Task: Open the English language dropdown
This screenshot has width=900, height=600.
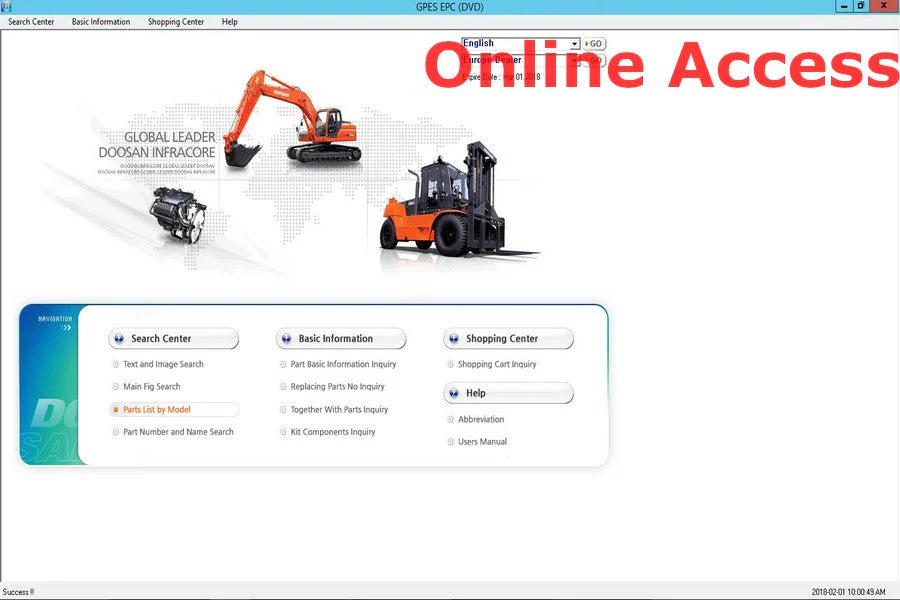Action: click(x=574, y=44)
